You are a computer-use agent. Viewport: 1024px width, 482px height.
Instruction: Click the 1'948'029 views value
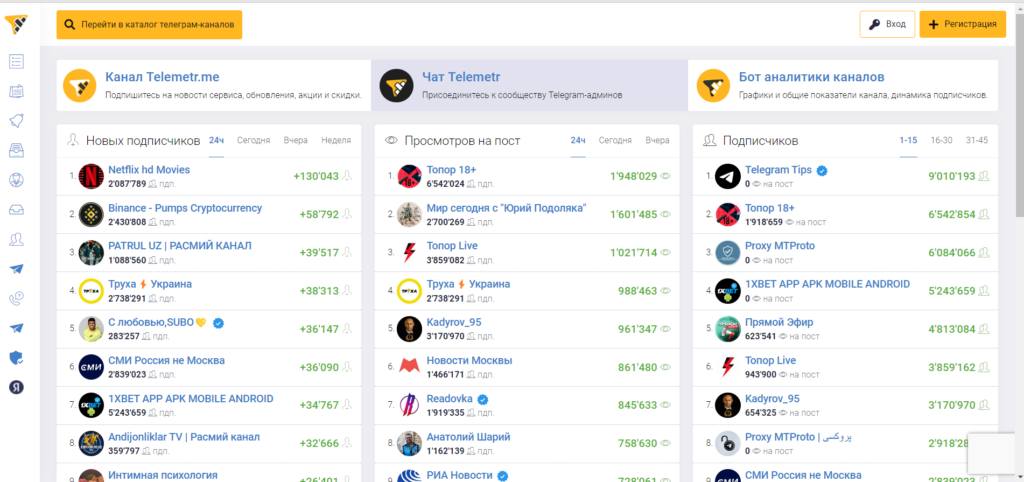[633, 176]
